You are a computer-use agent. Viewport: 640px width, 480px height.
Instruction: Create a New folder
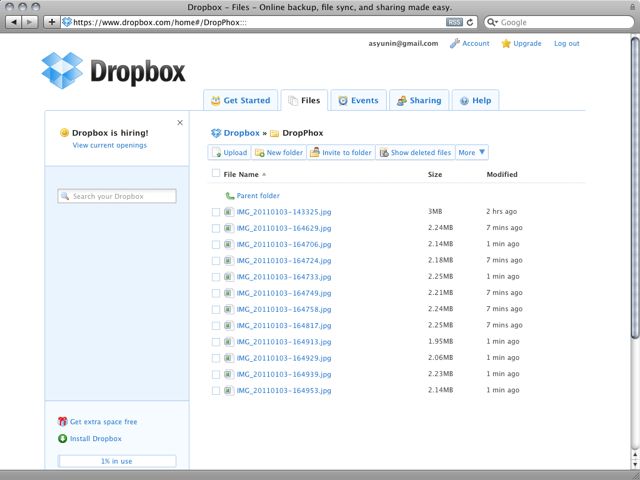[279, 152]
